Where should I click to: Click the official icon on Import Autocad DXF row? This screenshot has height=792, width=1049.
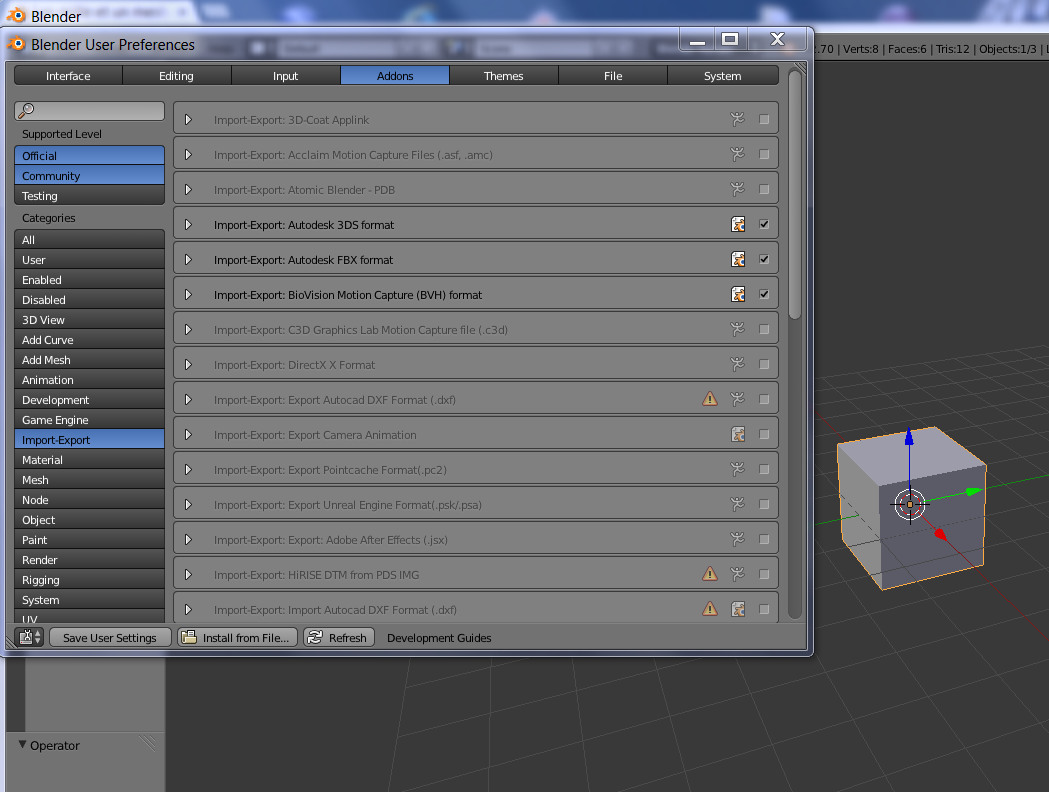(738, 609)
